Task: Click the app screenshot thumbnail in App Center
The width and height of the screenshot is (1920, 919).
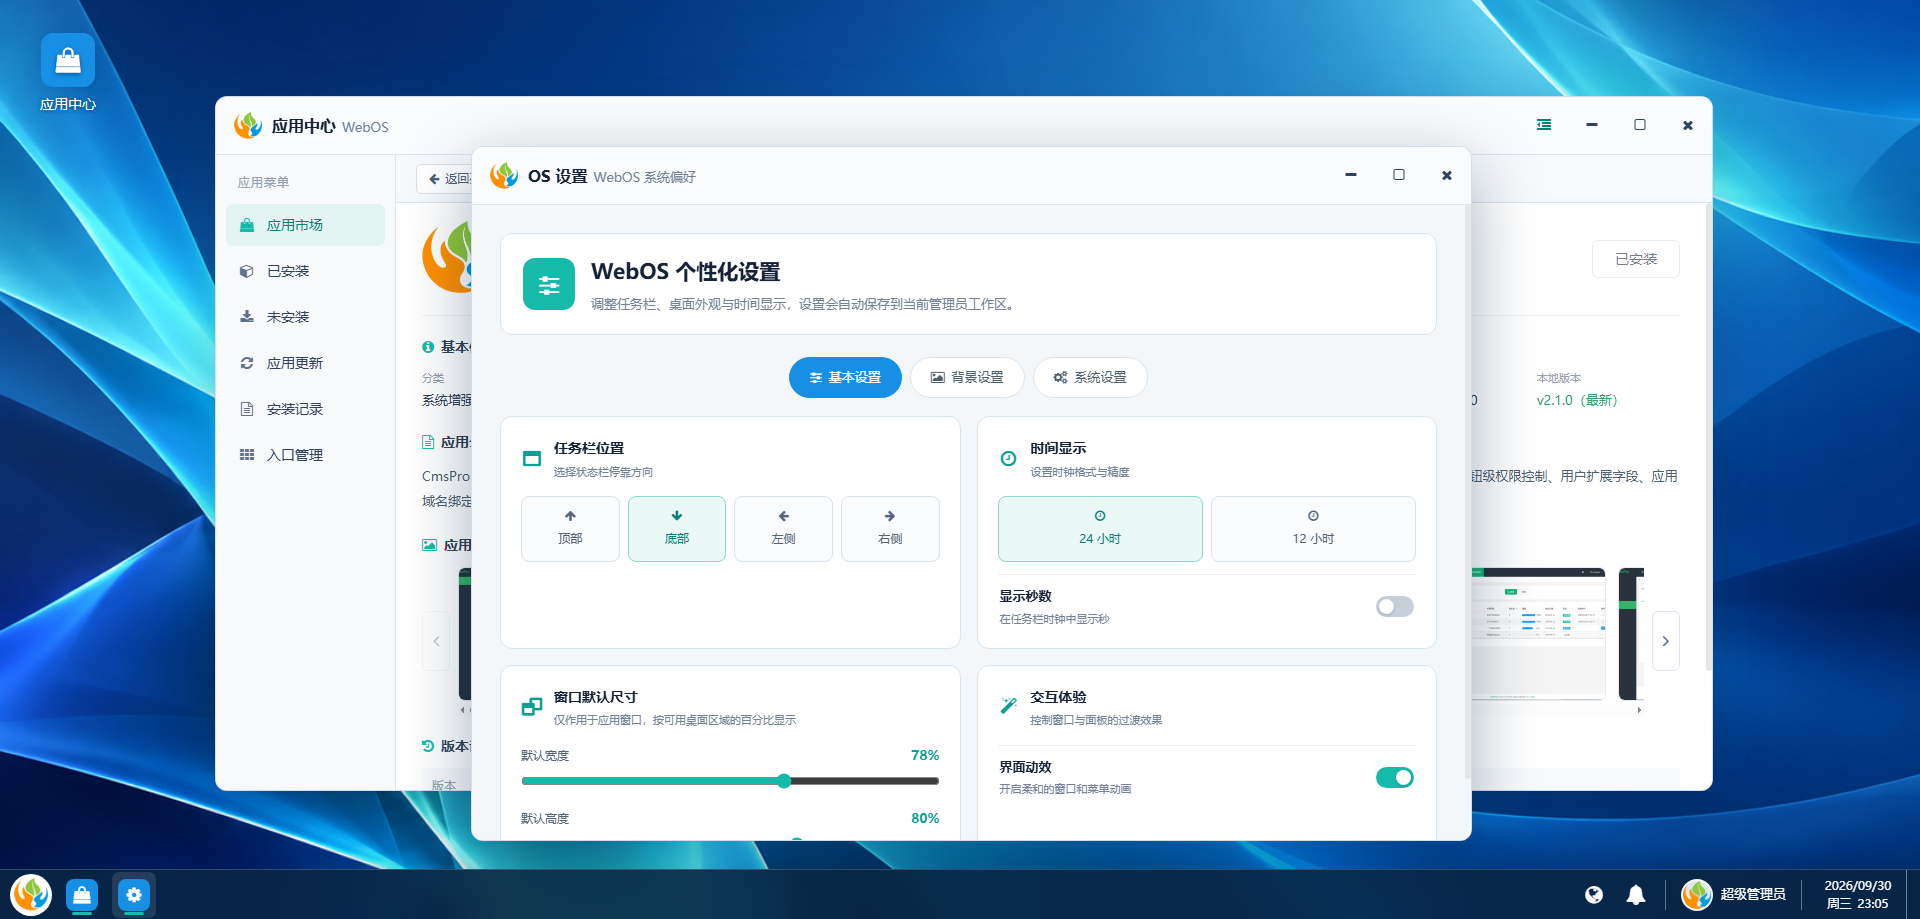Action: coord(1538,634)
